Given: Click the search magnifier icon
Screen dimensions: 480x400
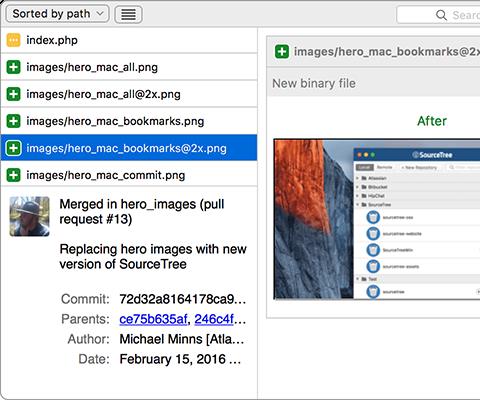Looking at the screenshot, I should (441, 15).
